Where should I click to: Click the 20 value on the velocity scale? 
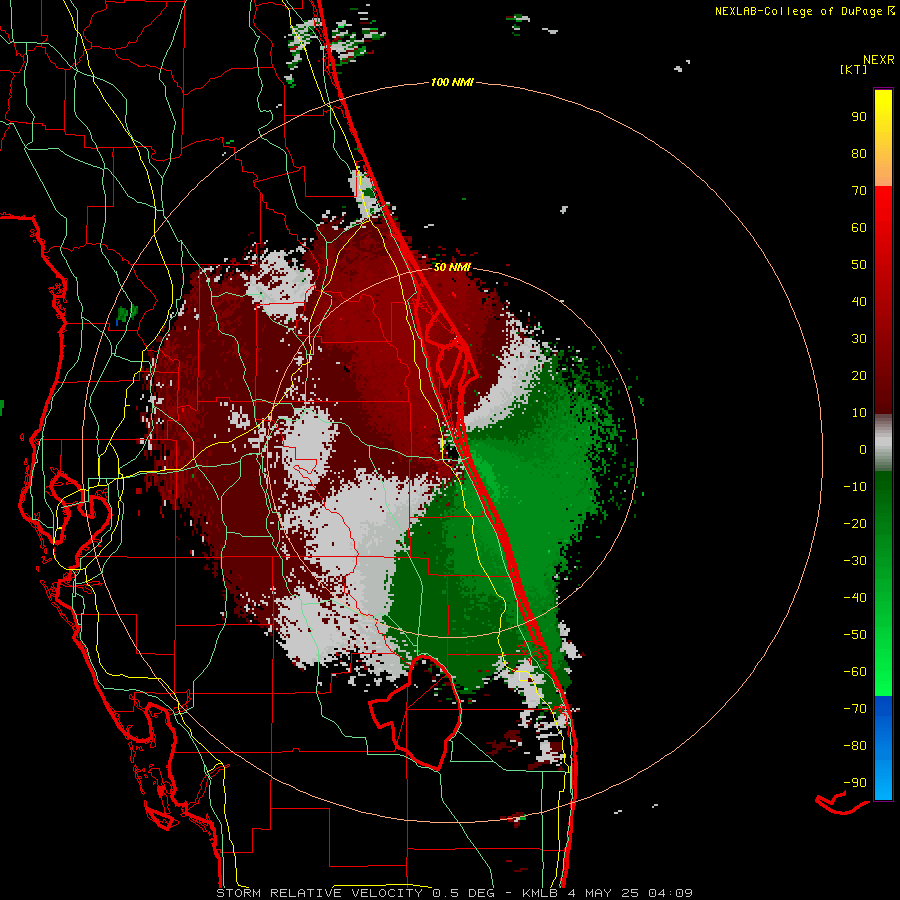[x=859, y=375]
